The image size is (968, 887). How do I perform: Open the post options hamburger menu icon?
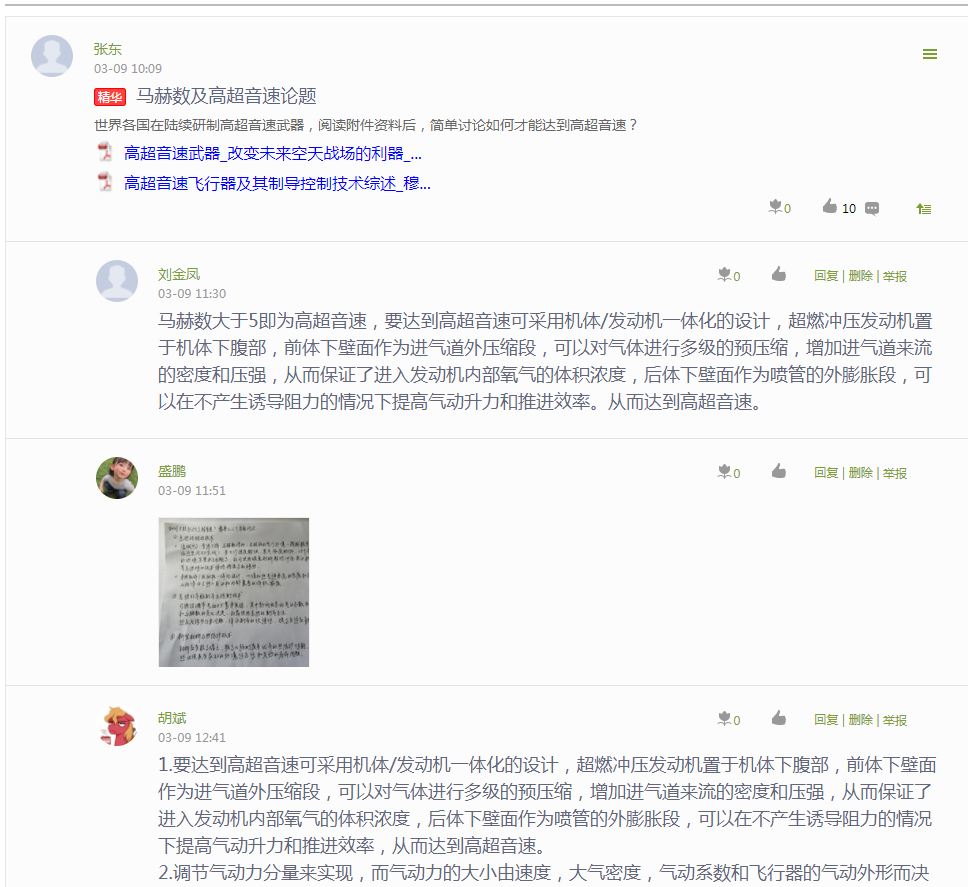[x=929, y=54]
